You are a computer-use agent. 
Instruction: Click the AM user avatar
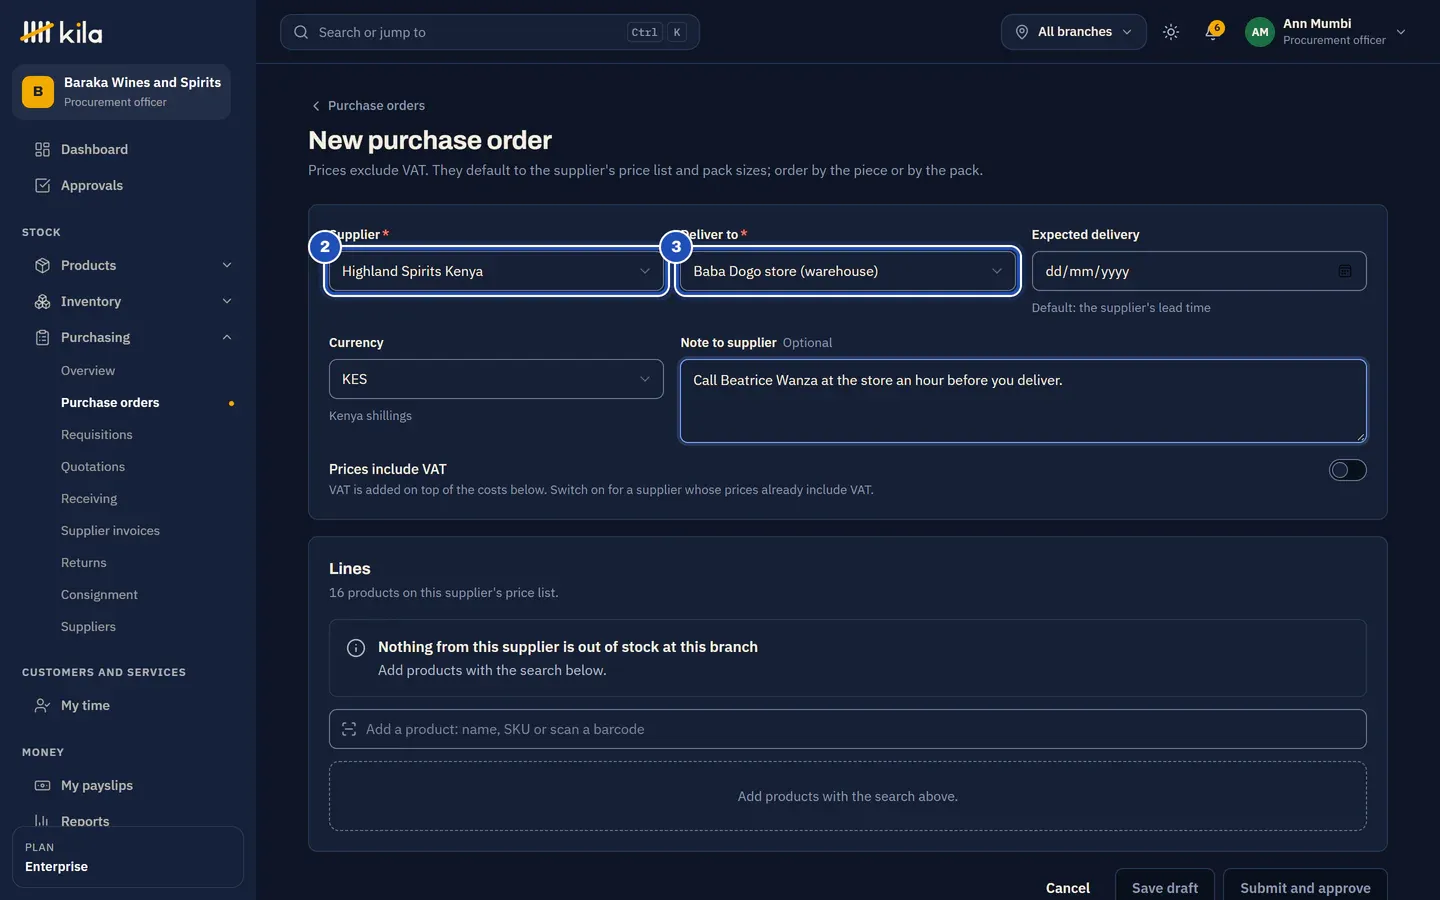(1260, 32)
